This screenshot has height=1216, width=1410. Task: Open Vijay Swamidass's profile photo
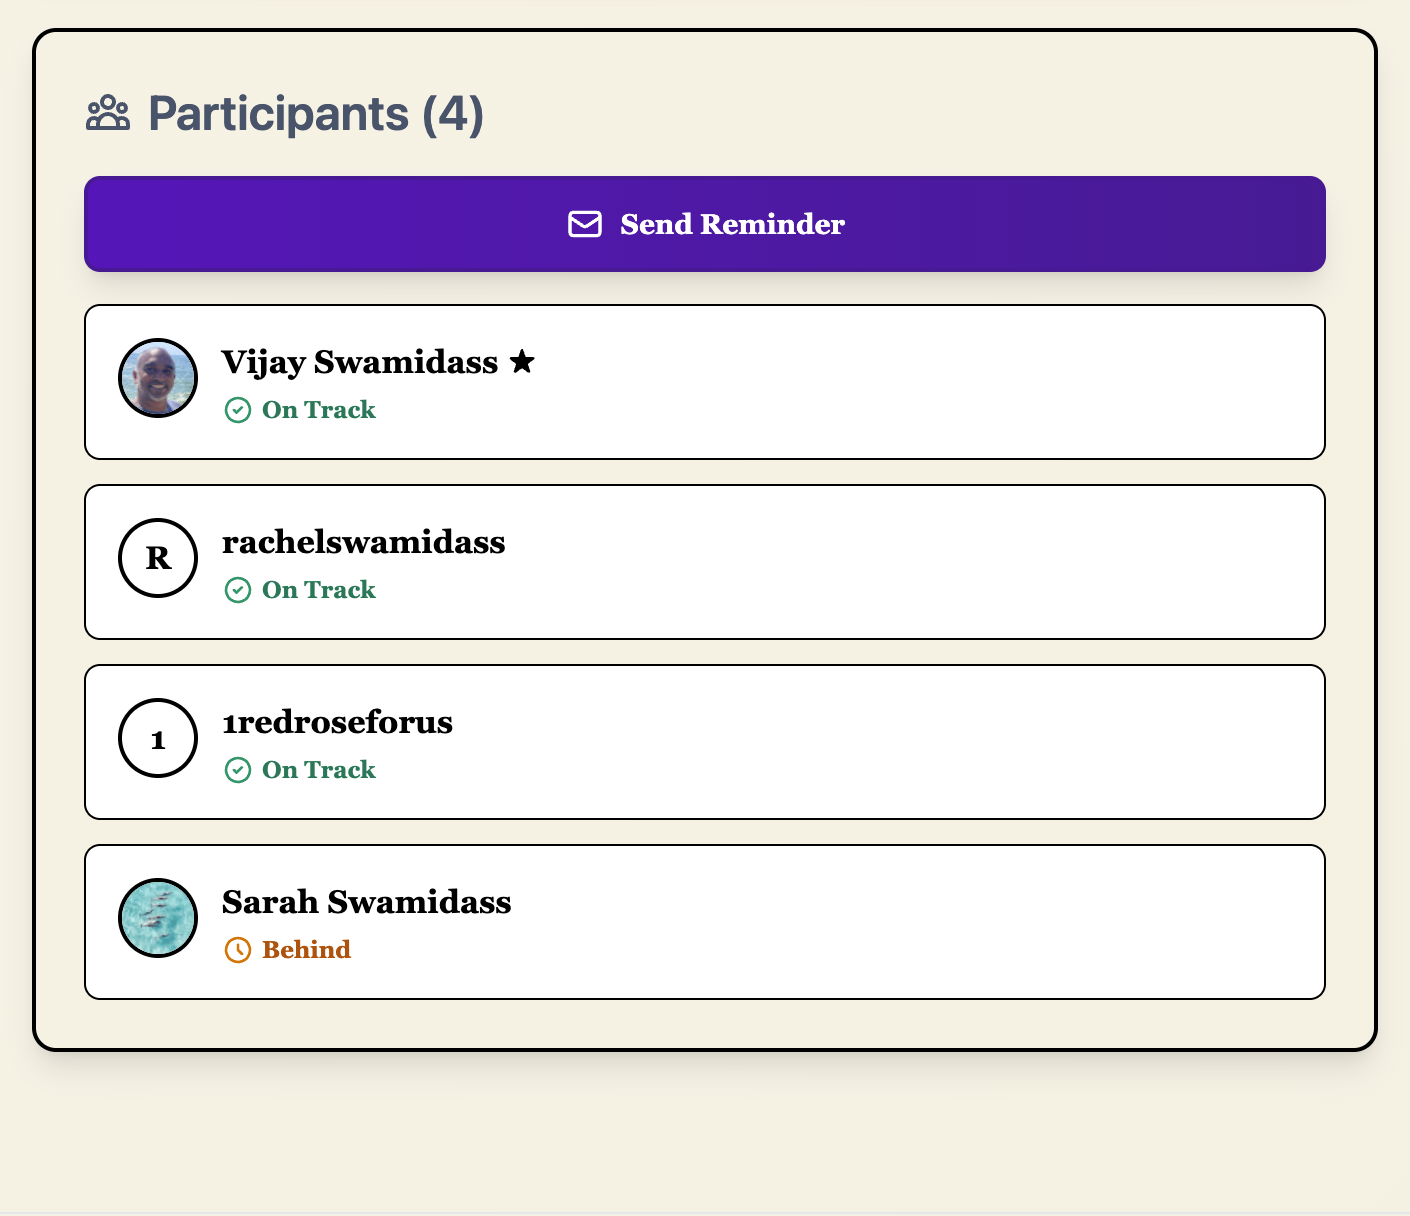pyautogui.click(x=158, y=378)
